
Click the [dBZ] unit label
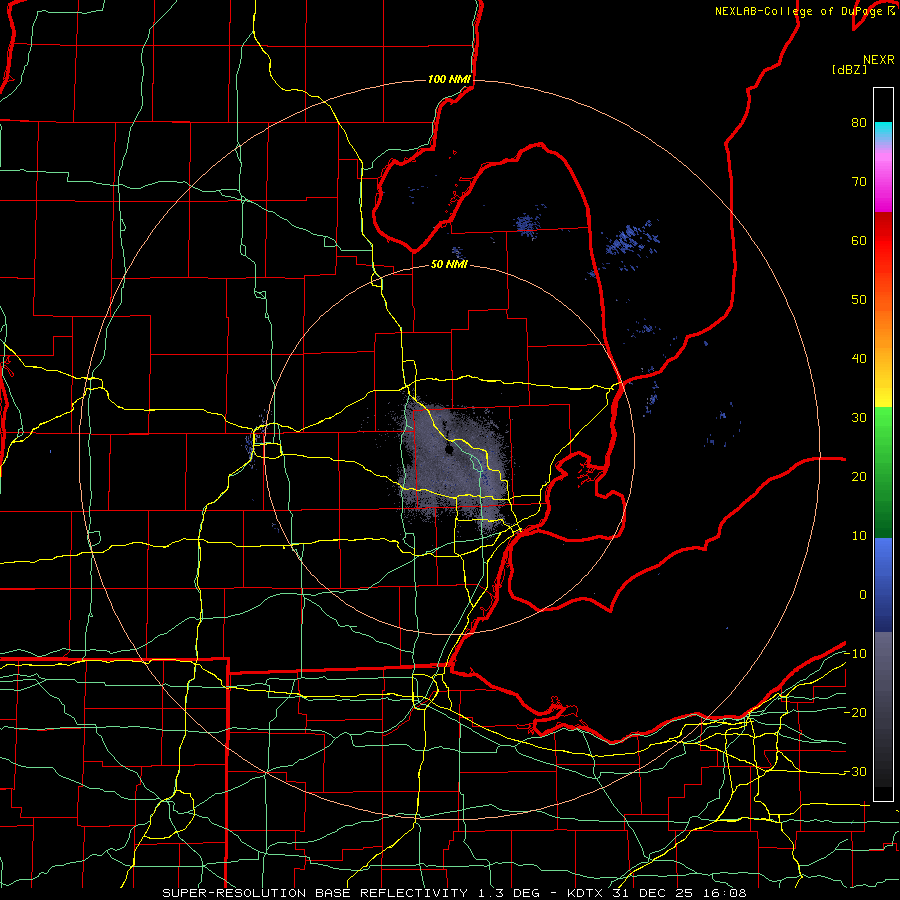click(x=849, y=70)
